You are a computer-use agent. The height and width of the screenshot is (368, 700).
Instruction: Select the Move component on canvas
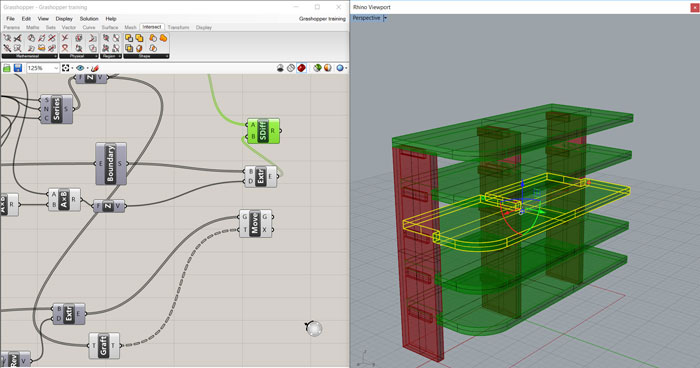255,223
